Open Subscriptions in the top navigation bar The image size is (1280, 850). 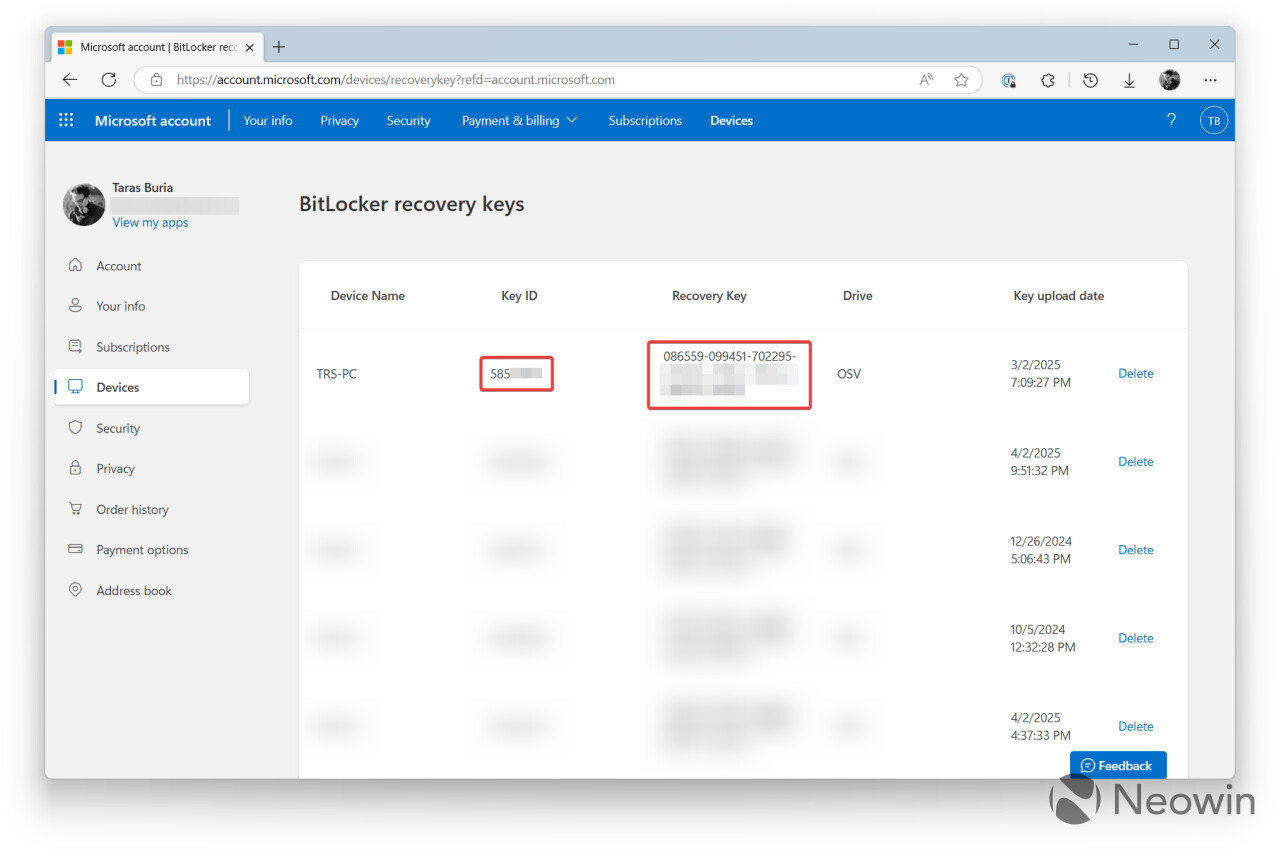(x=645, y=120)
